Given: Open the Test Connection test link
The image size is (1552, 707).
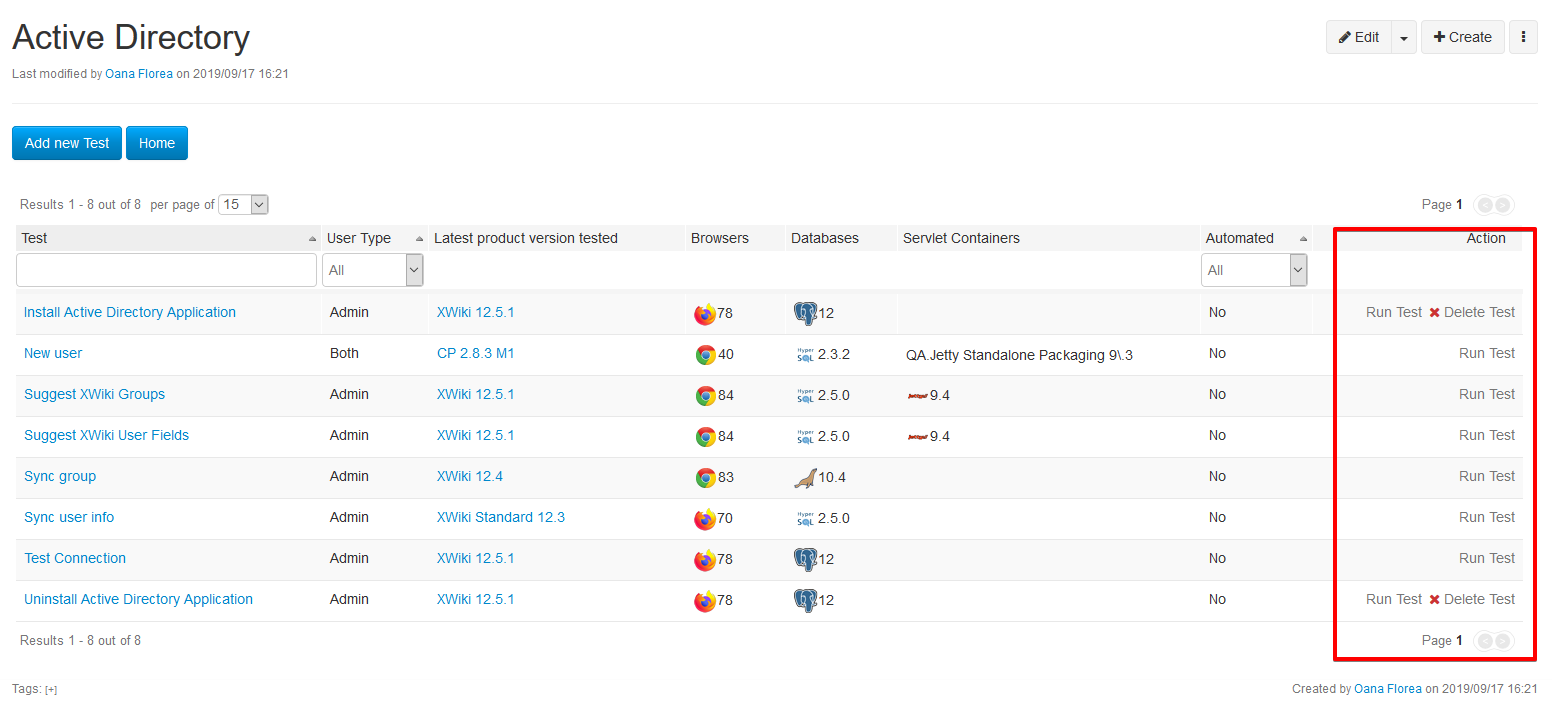Looking at the screenshot, I should (75, 558).
